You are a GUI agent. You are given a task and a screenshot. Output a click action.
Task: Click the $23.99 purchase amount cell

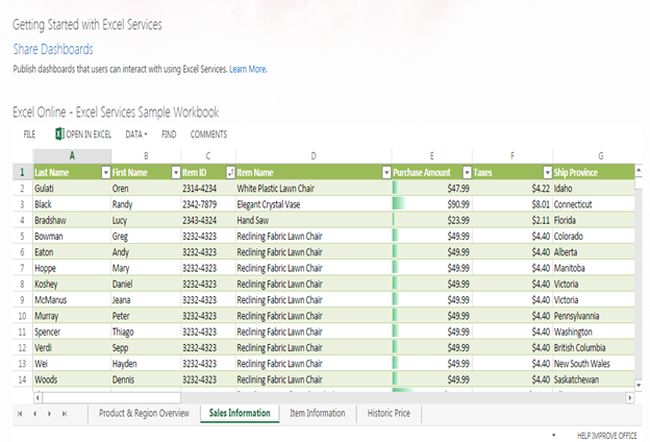coord(432,221)
